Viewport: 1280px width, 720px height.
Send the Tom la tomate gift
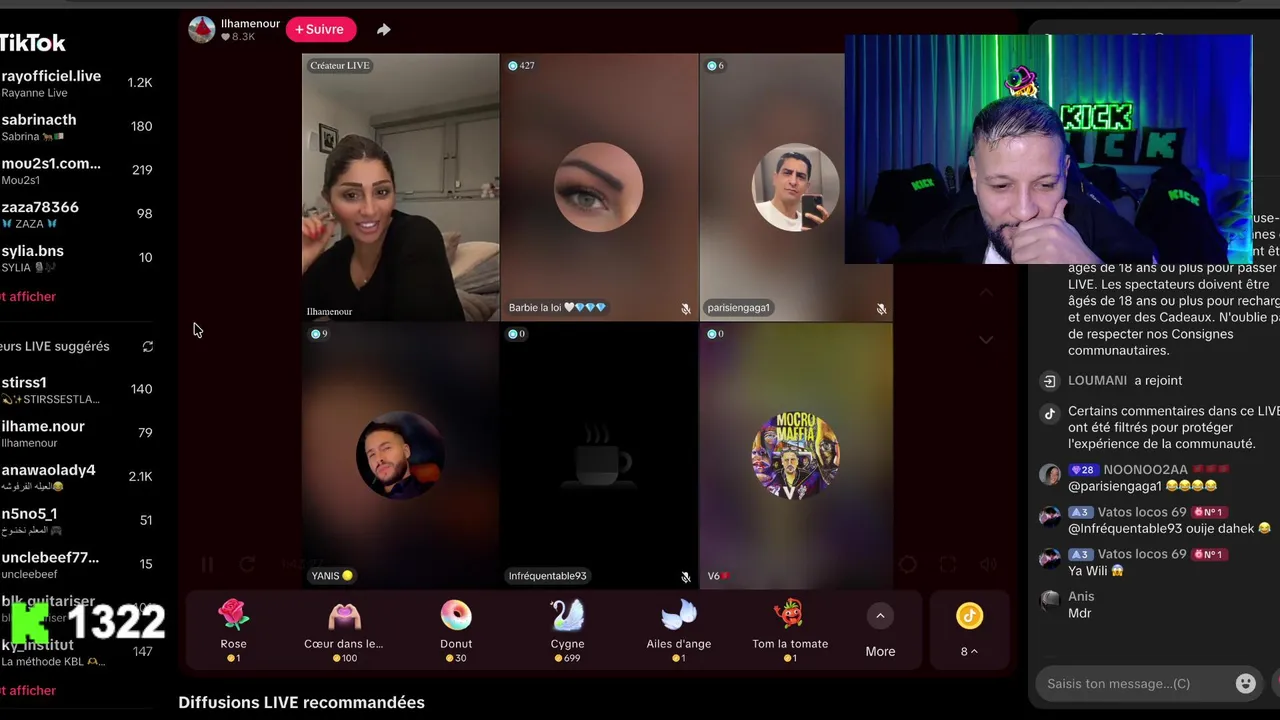coord(790,630)
